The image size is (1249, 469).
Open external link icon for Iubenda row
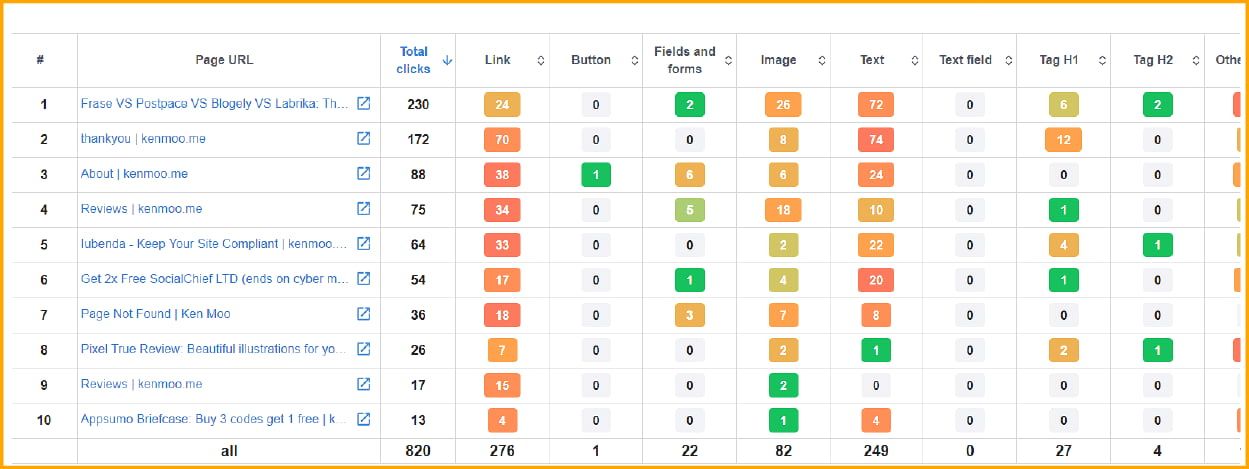click(x=364, y=244)
